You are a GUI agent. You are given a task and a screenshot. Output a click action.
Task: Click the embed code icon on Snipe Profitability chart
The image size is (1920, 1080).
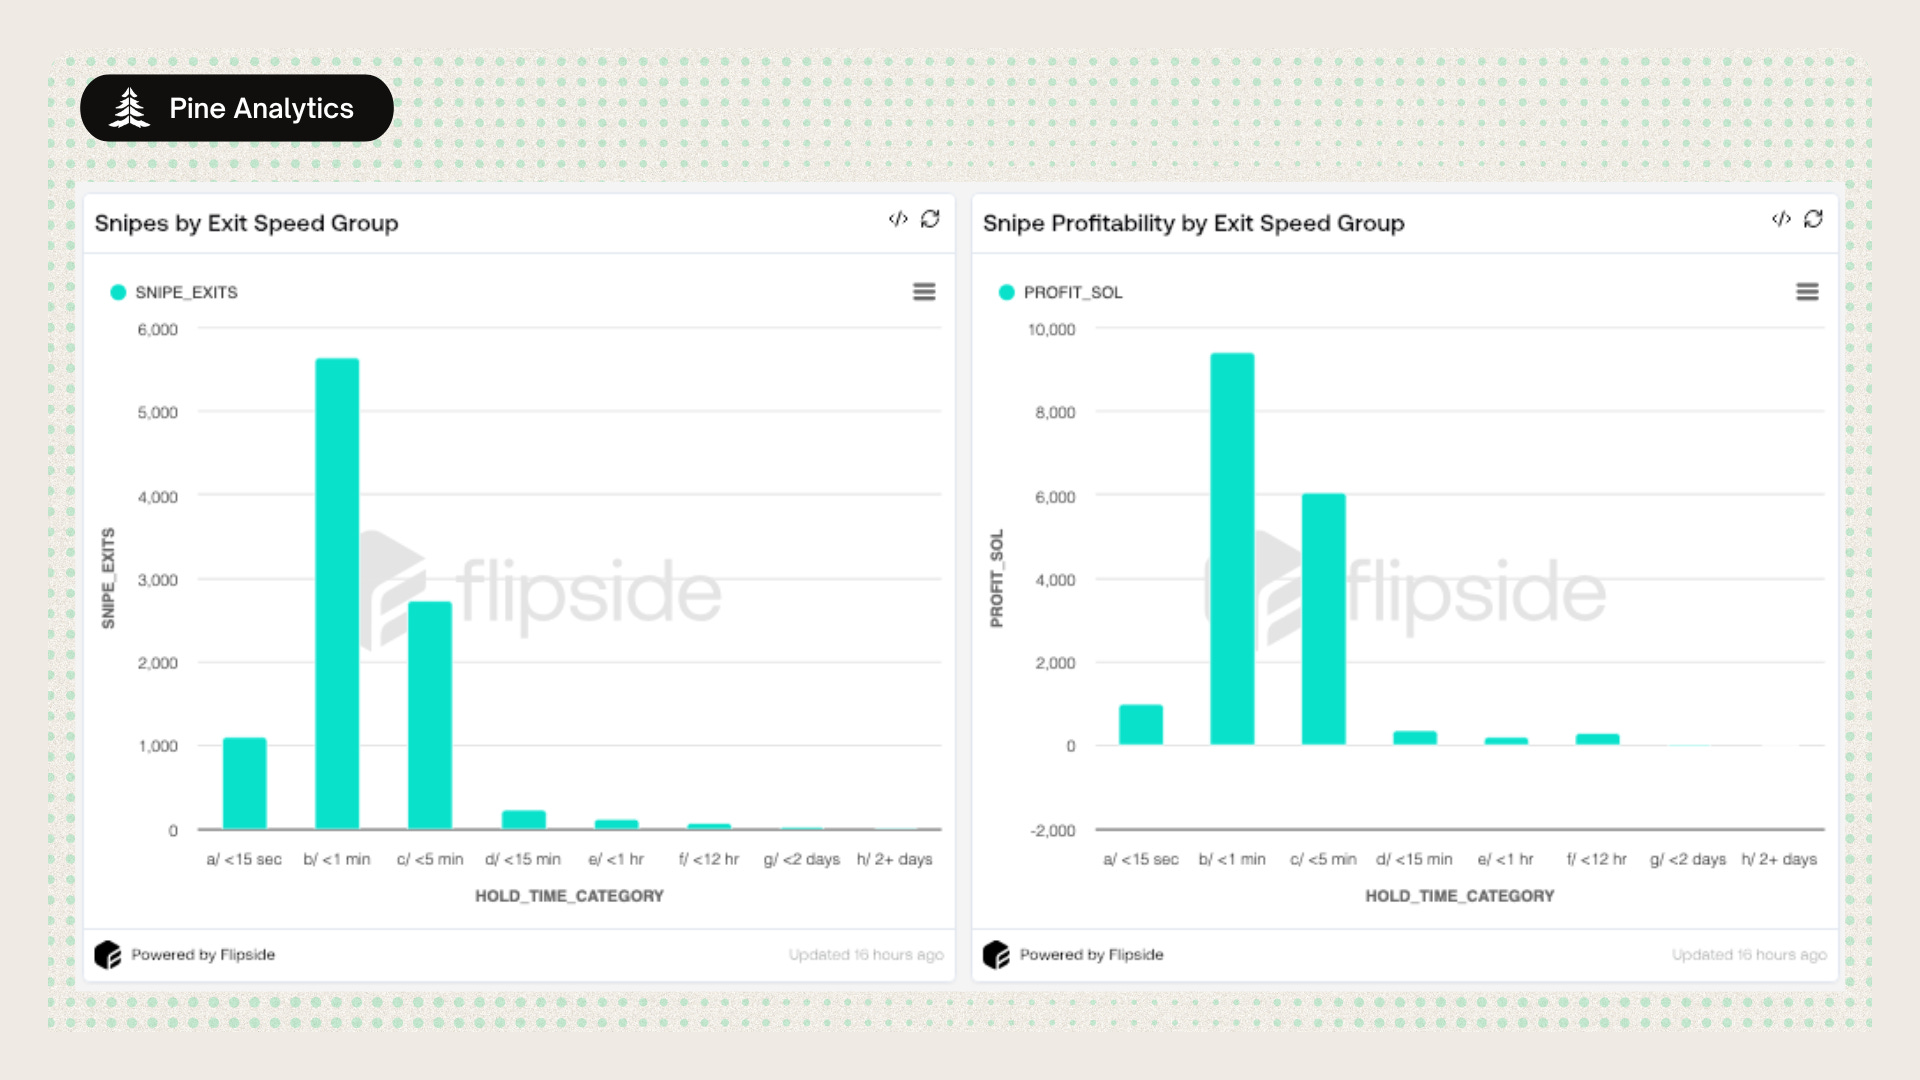pyautogui.click(x=1780, y=219)
